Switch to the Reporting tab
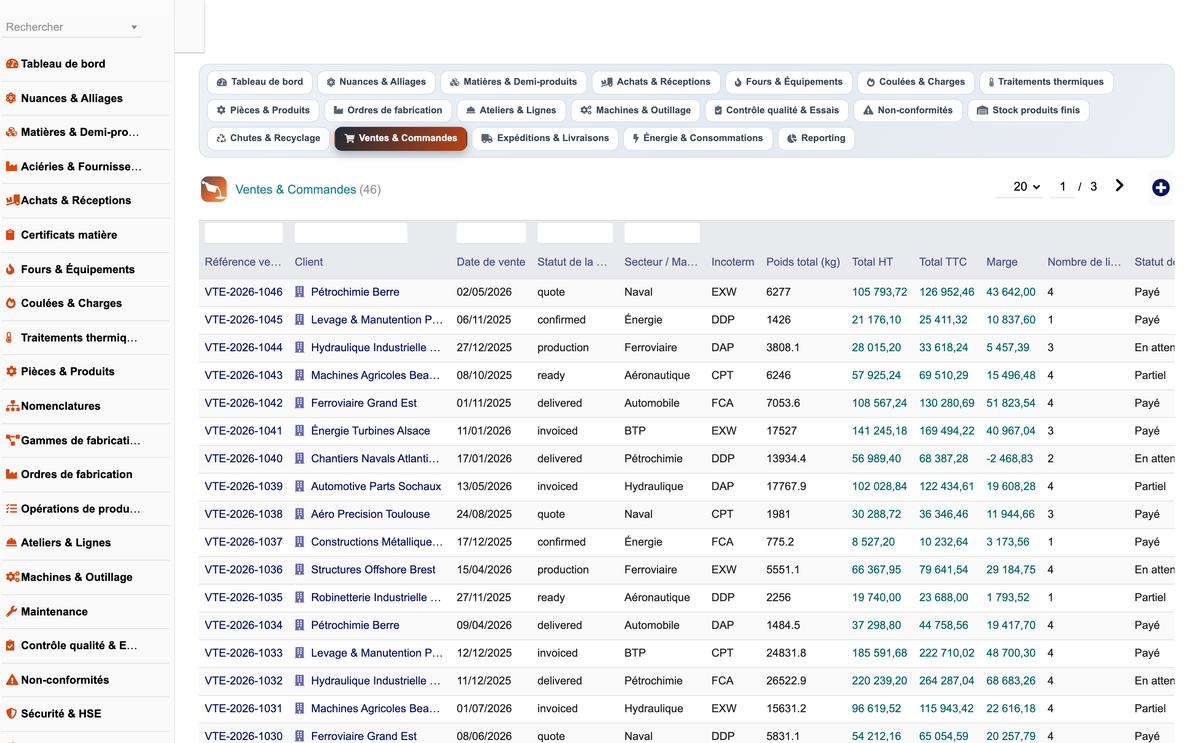This screenshot has height=743, width=1200. [x=815, y=138]
